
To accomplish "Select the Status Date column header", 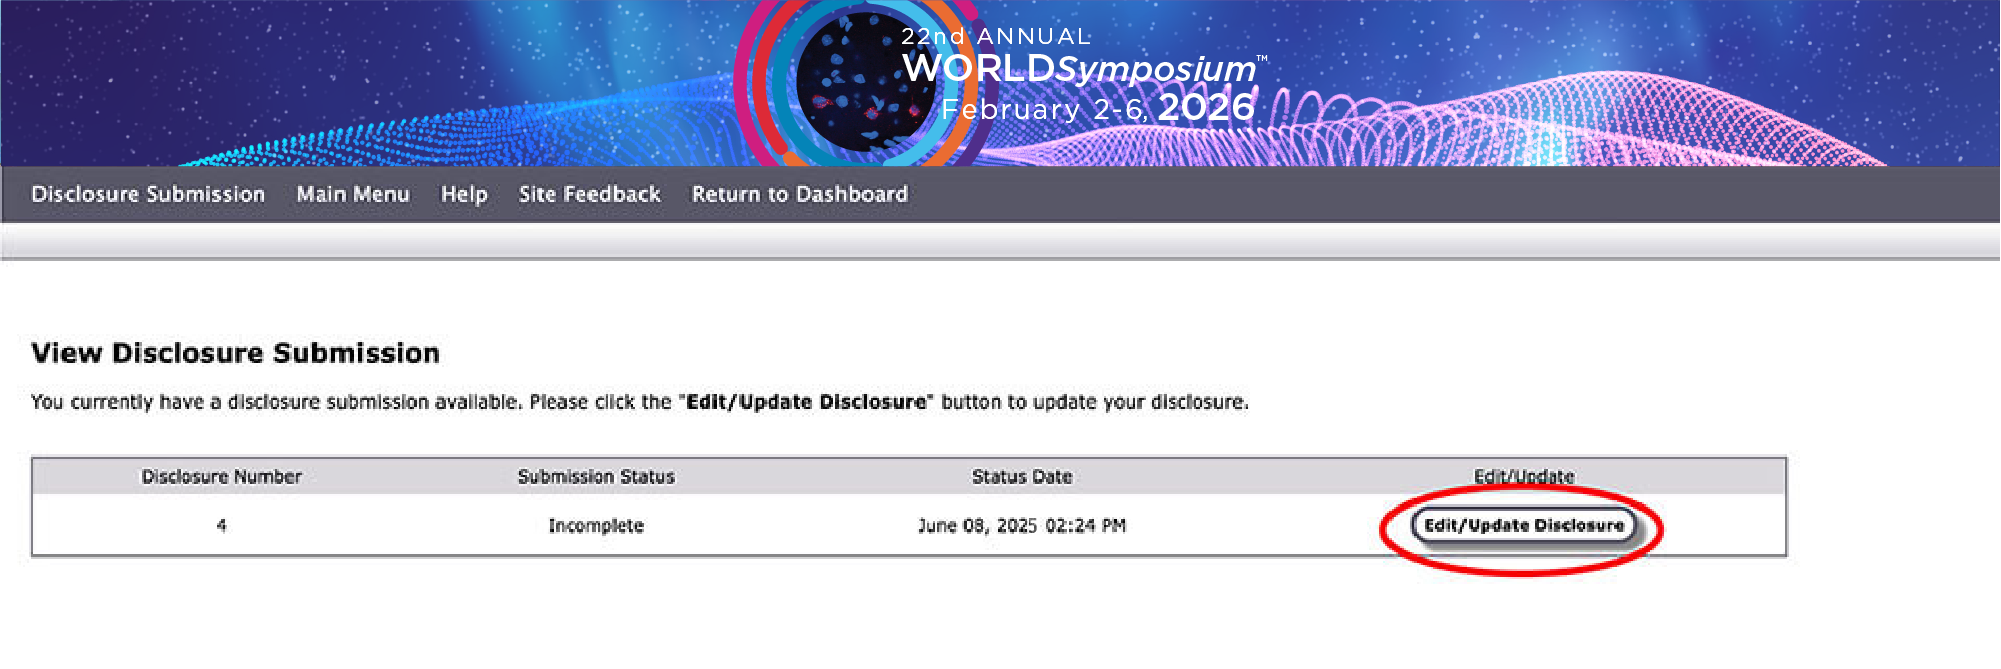I will point(1022,477).
